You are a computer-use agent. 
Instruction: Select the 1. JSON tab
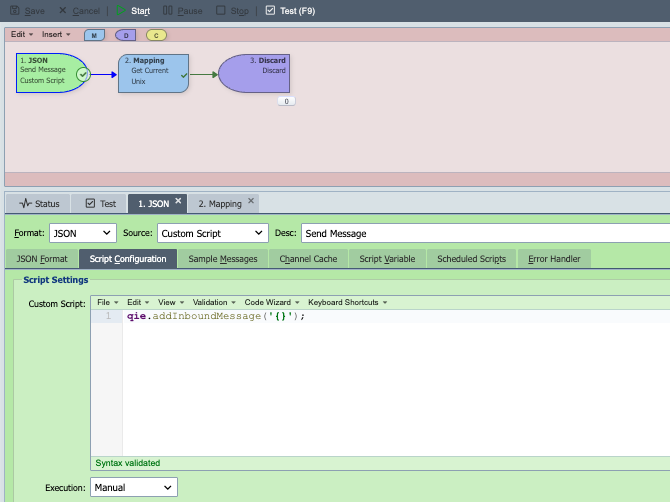pos(153,204)
